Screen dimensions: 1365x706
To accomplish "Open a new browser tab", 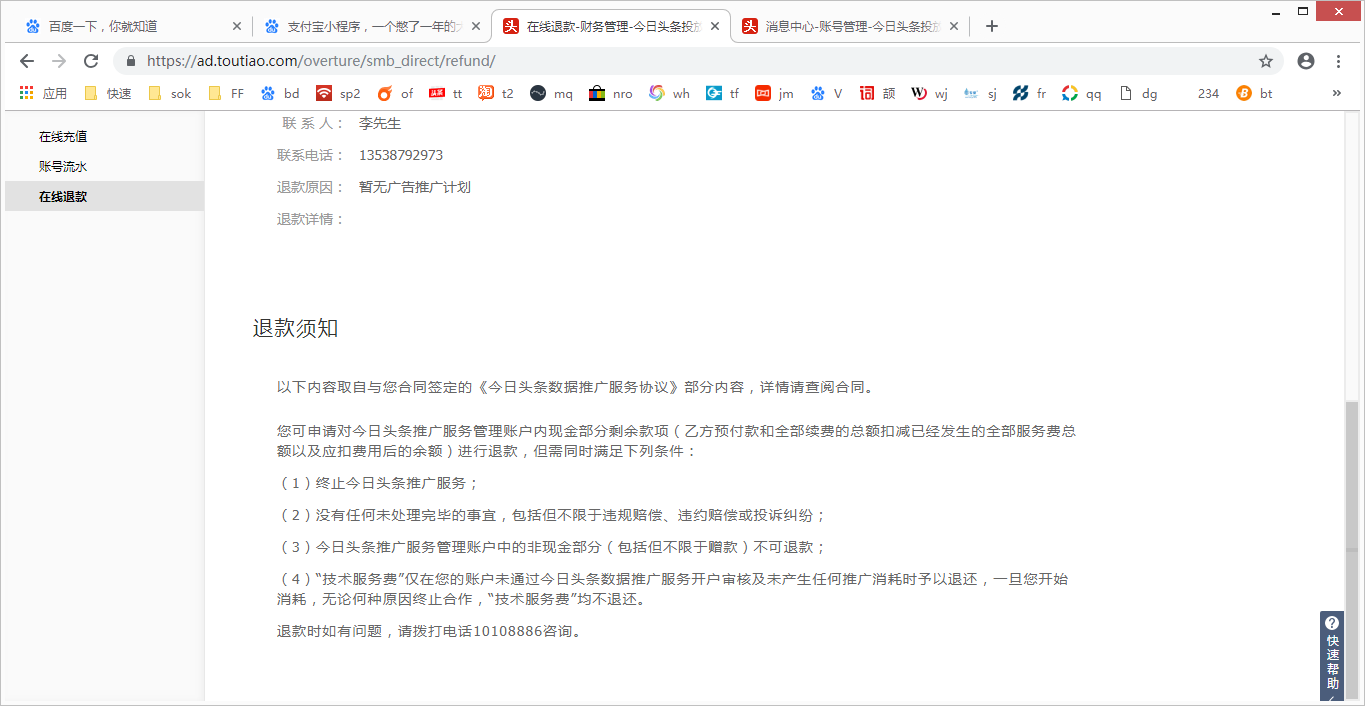I will [991, 26].
